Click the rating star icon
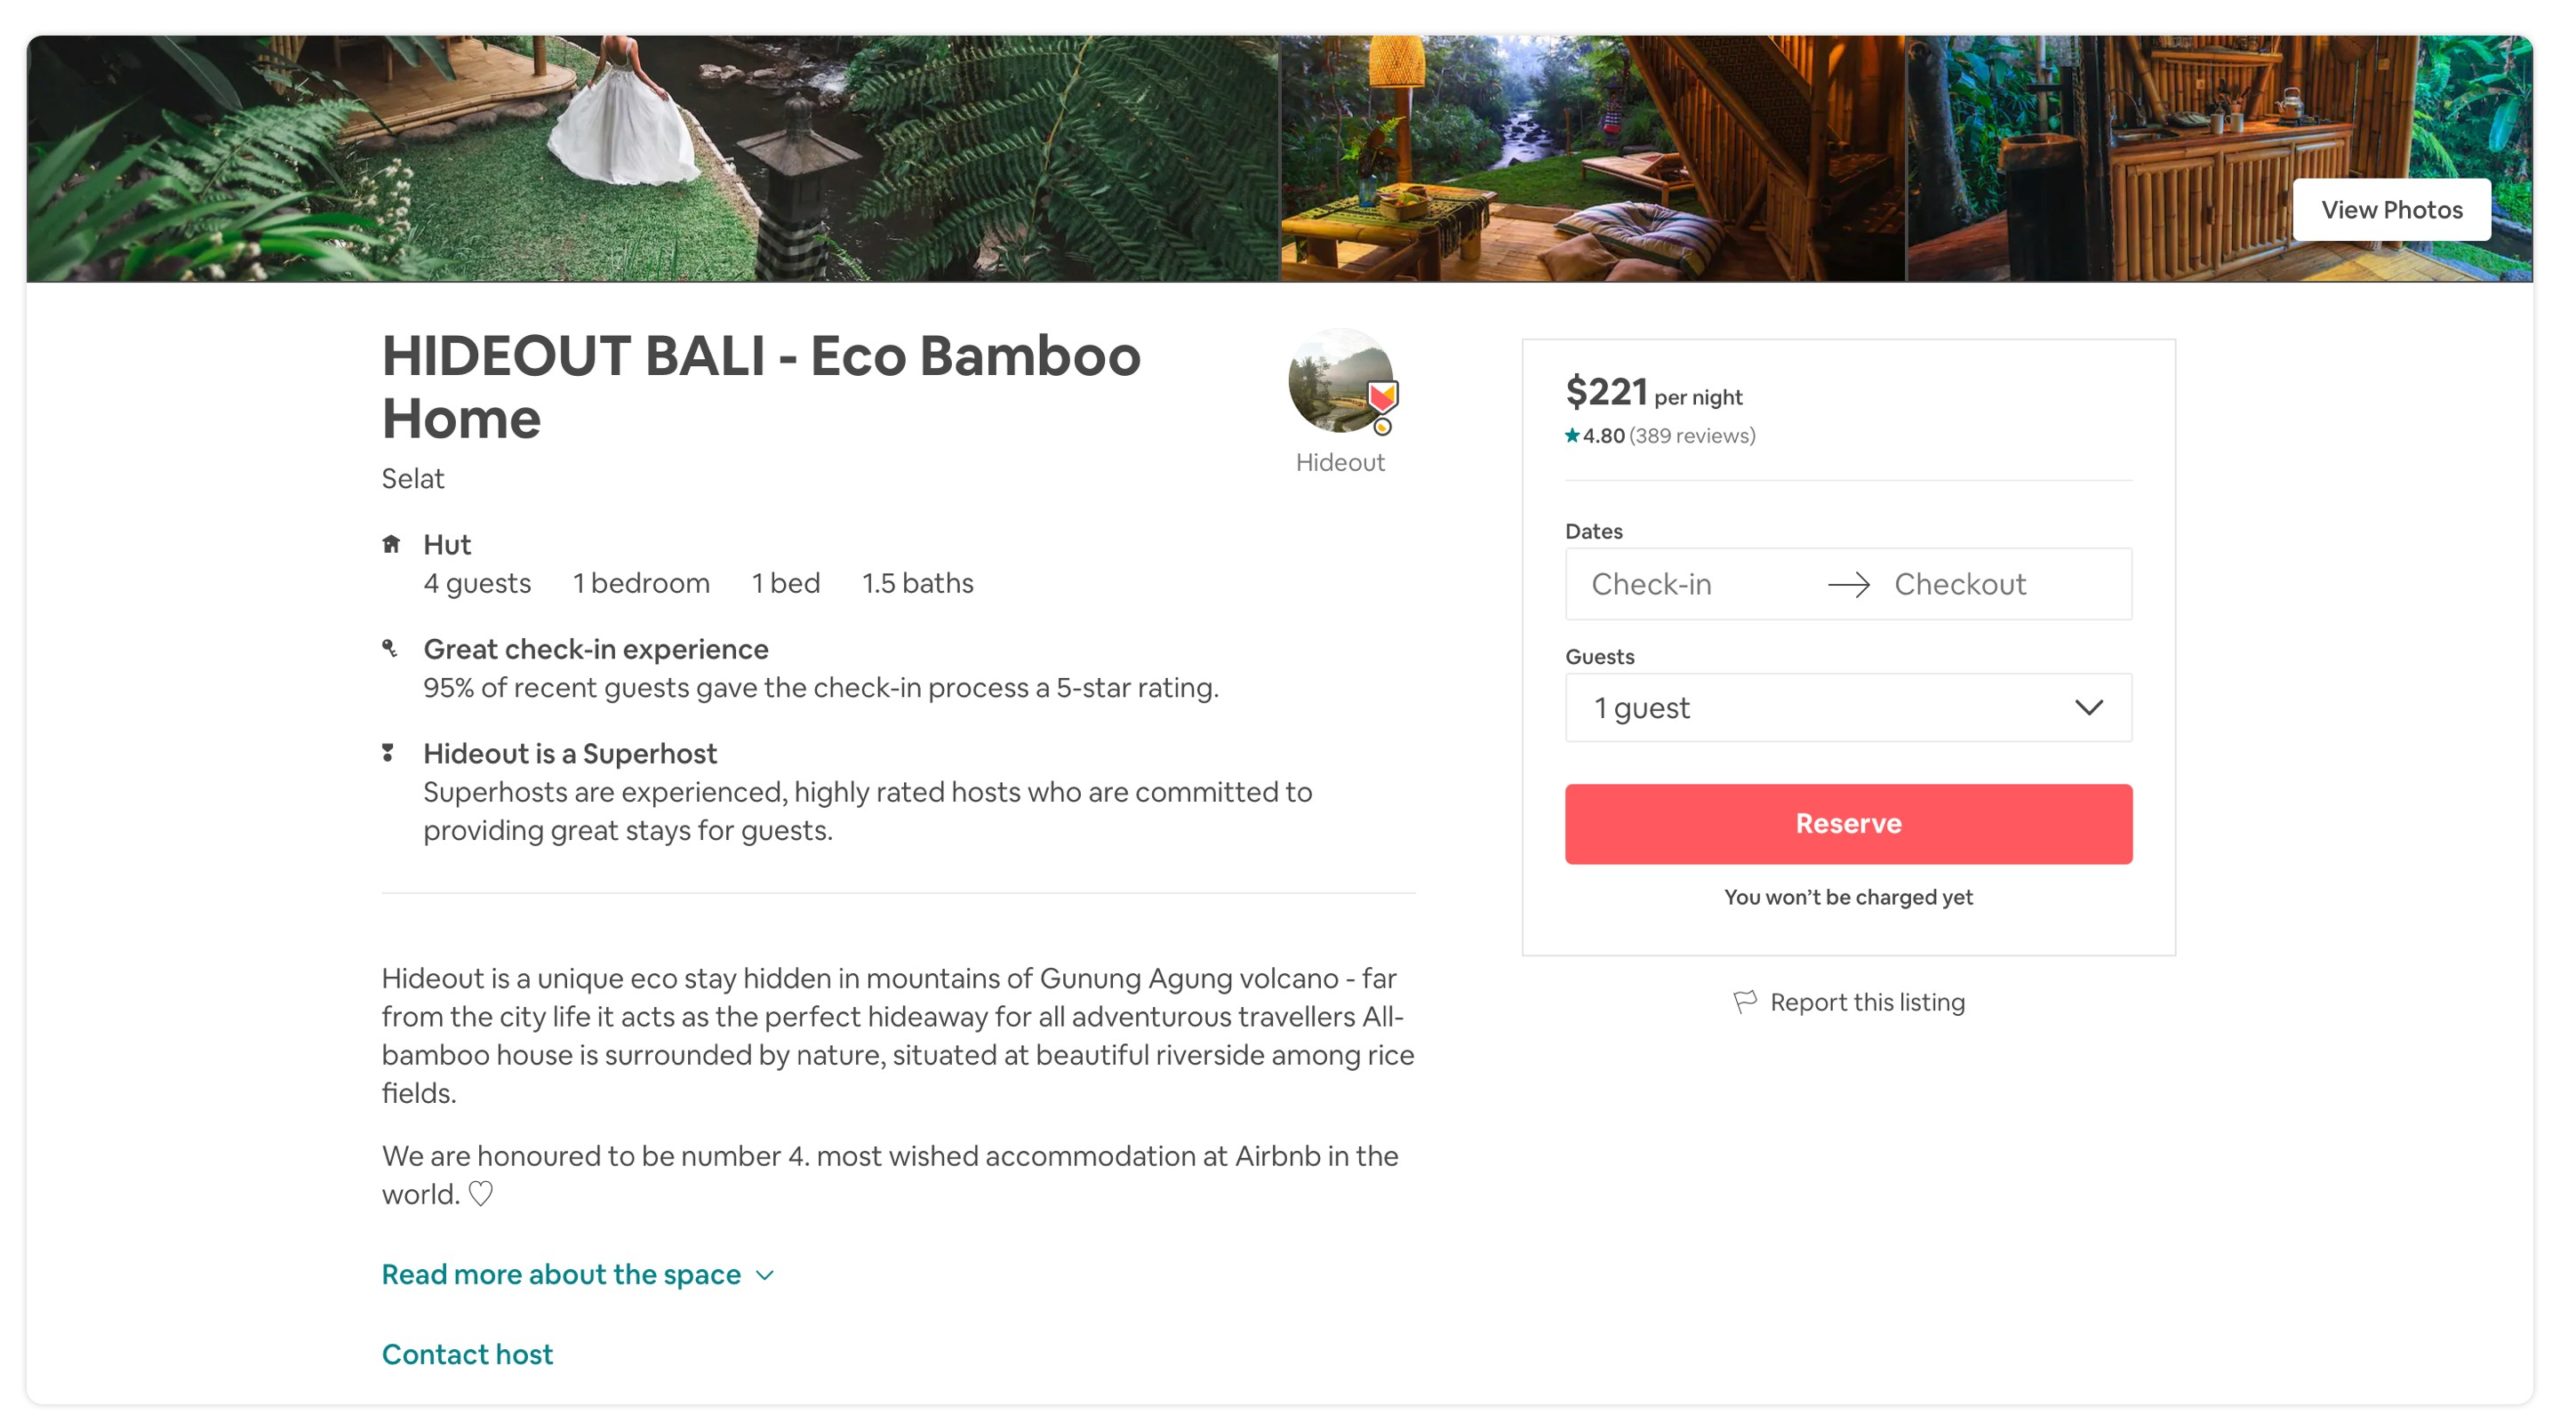The width and height of the screenshot is (2560, 1422). point(1572,435)
